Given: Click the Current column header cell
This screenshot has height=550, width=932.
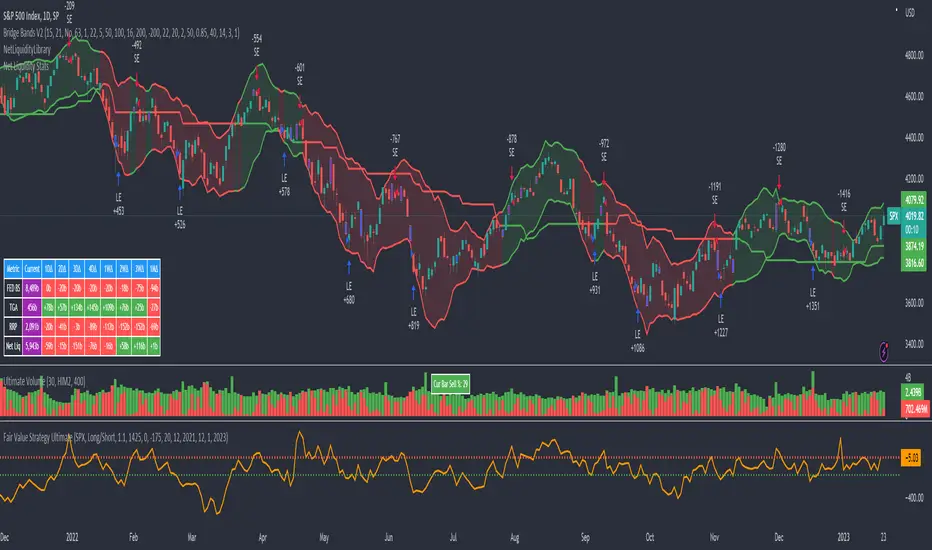Looking at the screenshot, I should (32, 269).
